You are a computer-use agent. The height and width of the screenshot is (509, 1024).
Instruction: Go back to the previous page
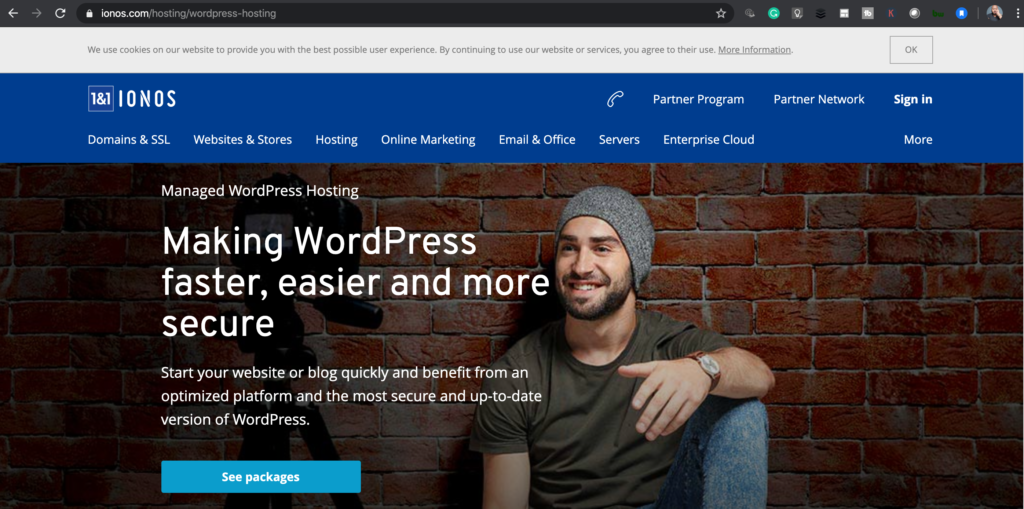pyautogui.click(x=13, y=13)
